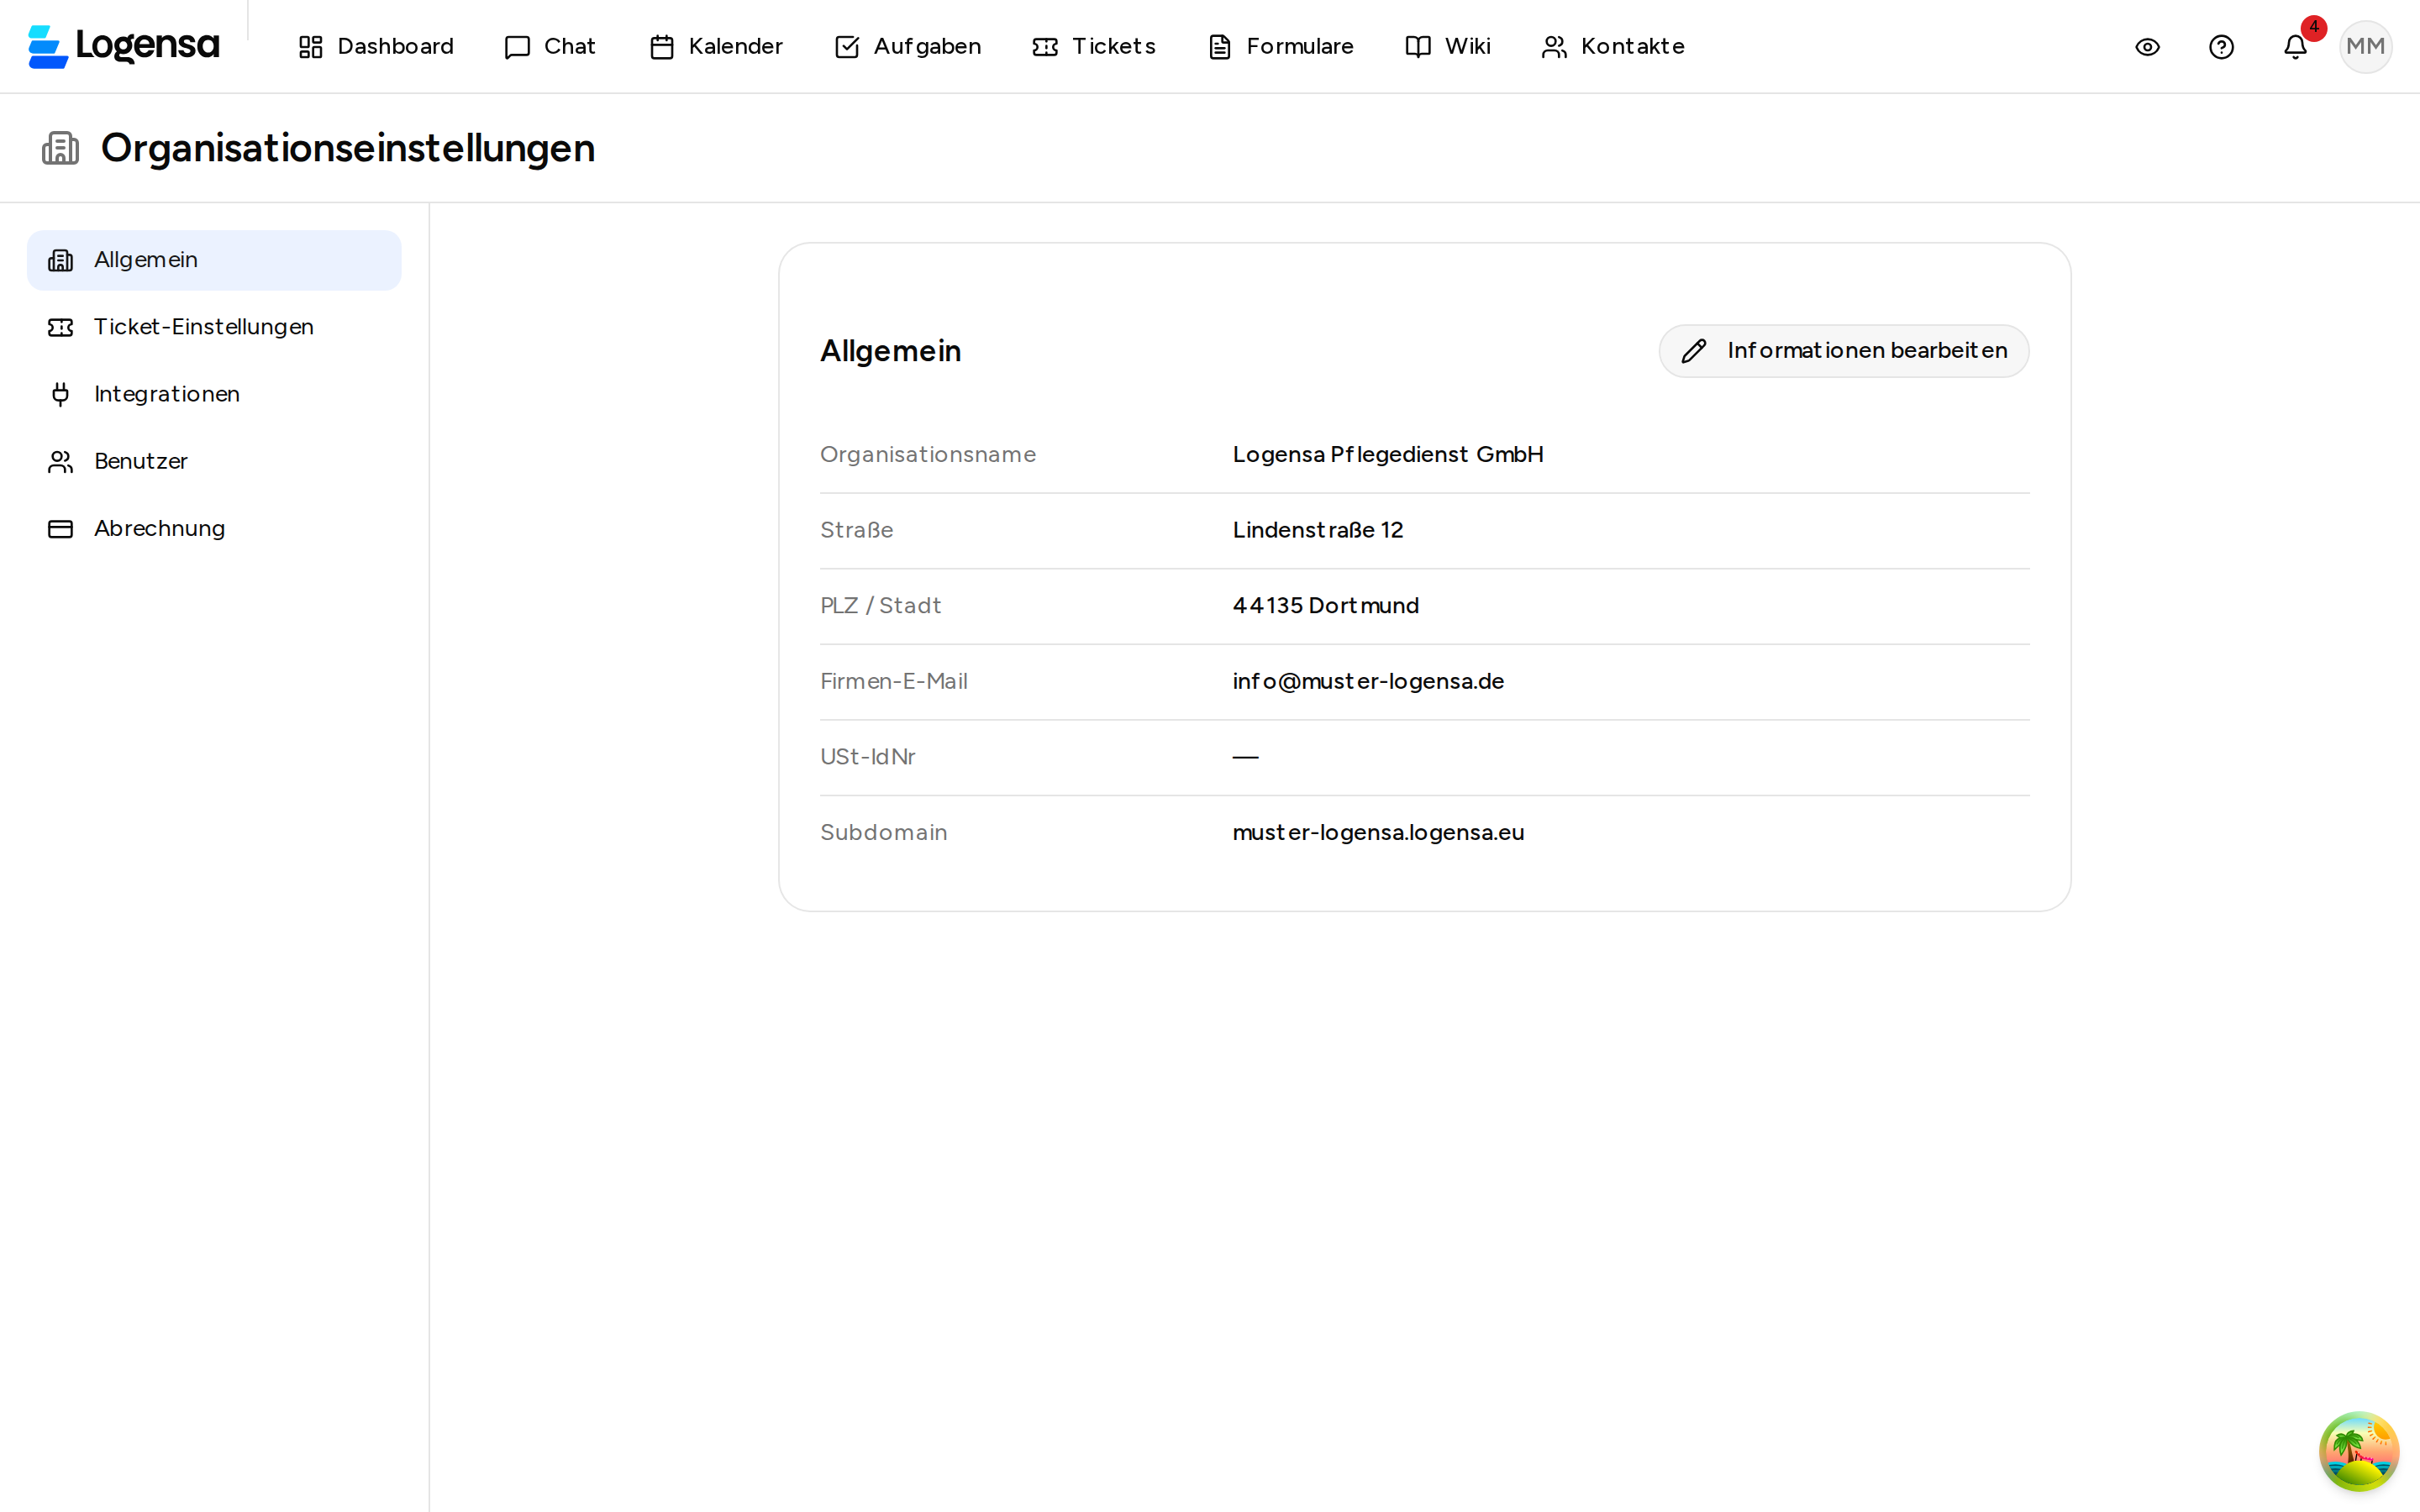
Task: Open notifications bell icon
Action: pyautogui.click(x=2295, y=47)
